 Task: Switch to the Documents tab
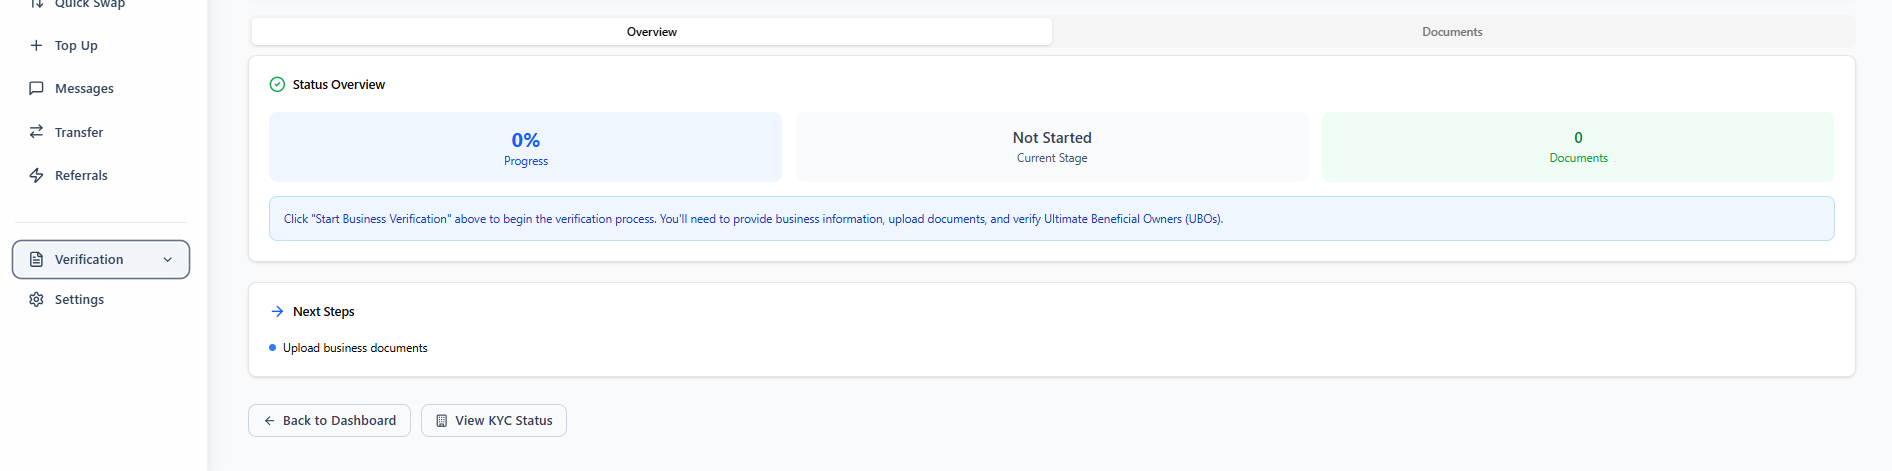[x=1452, y=32]
